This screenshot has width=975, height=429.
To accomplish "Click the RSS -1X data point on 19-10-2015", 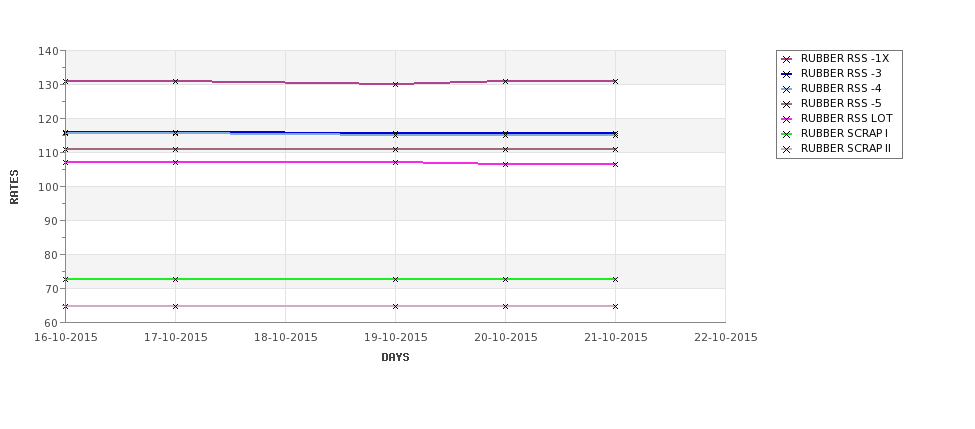I will click(x=395, y=84).
